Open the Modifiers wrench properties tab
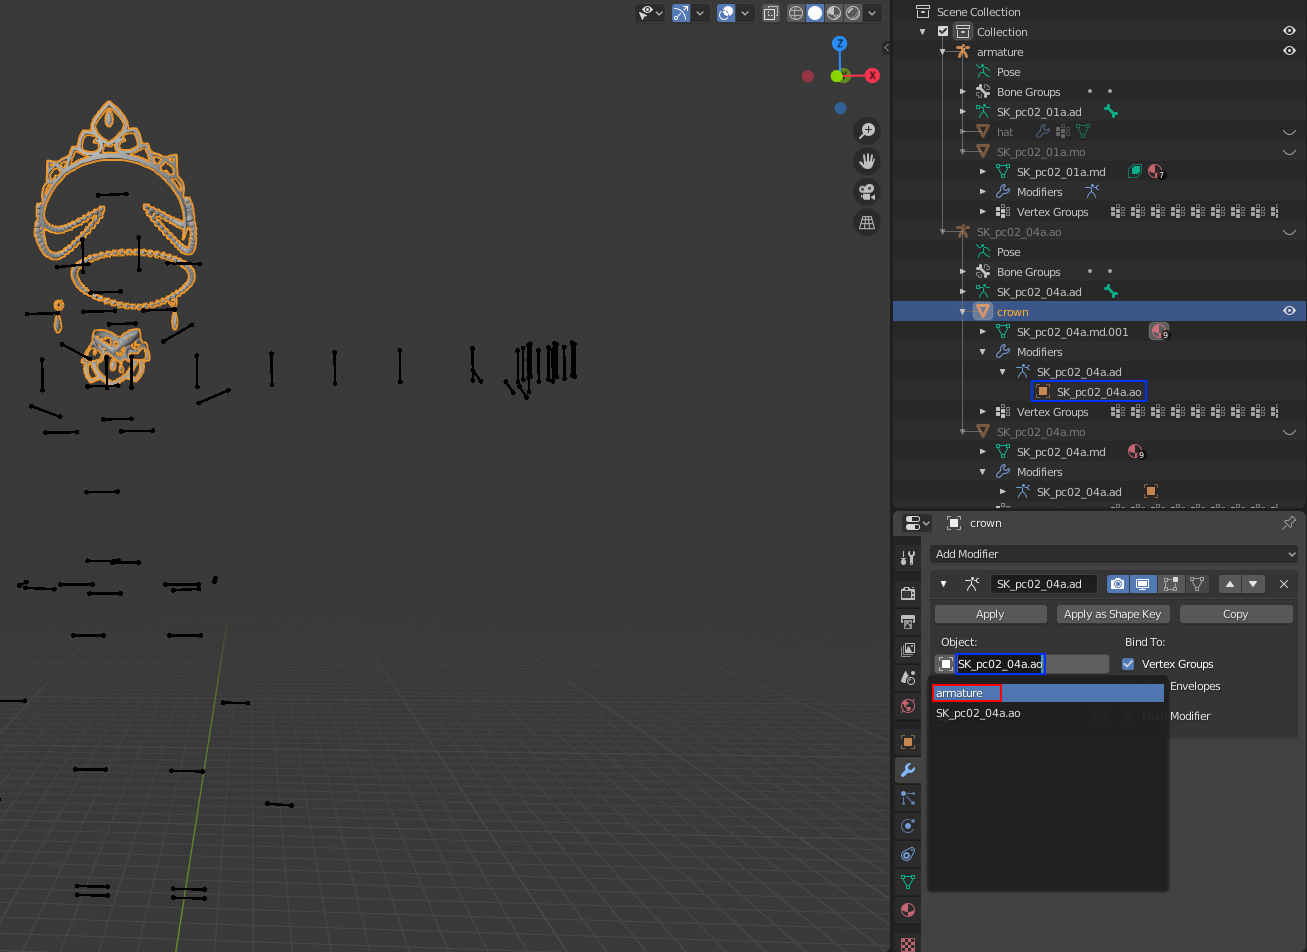1307x952 pixels. click(908, 770)
